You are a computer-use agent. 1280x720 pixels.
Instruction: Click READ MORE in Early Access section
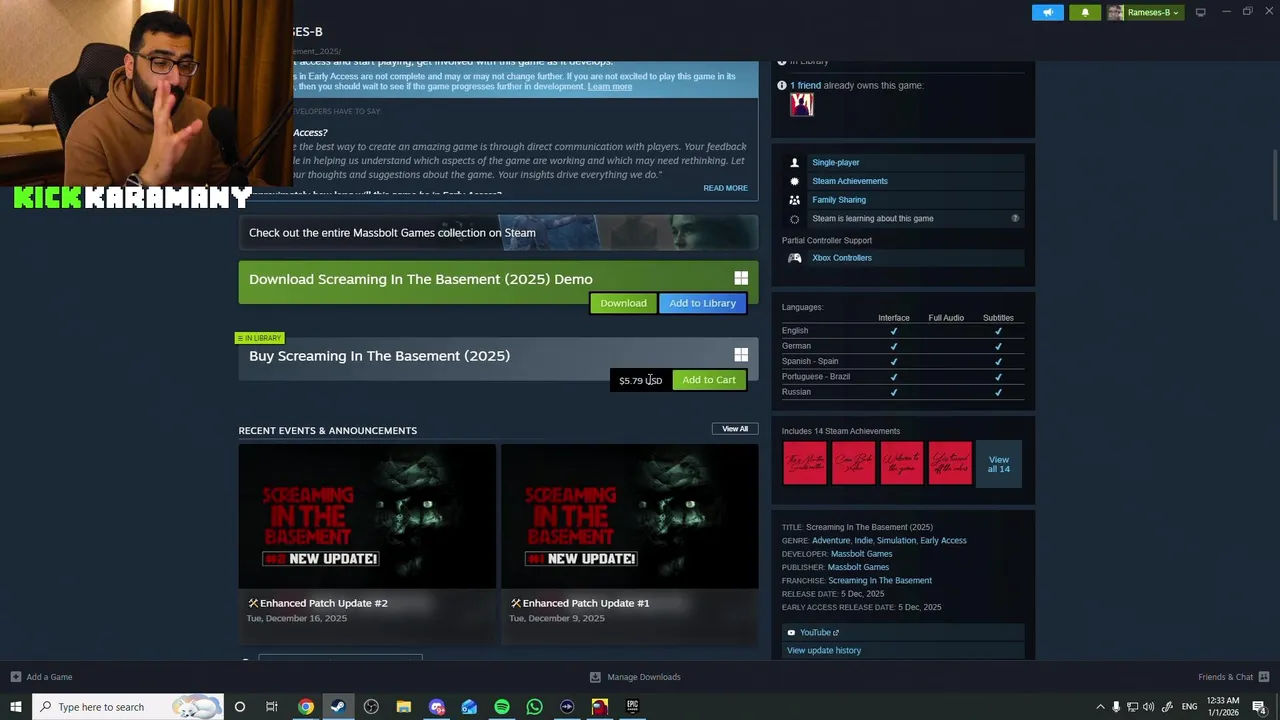(x=725, y=188)
